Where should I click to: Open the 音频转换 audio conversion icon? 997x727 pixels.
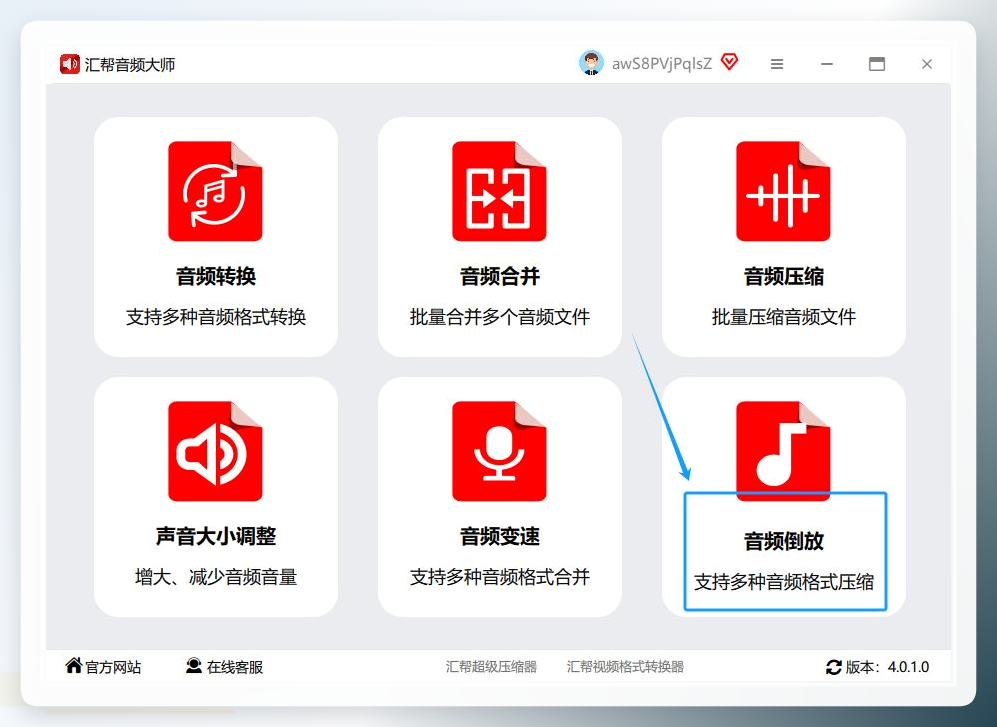coord(215,191)
